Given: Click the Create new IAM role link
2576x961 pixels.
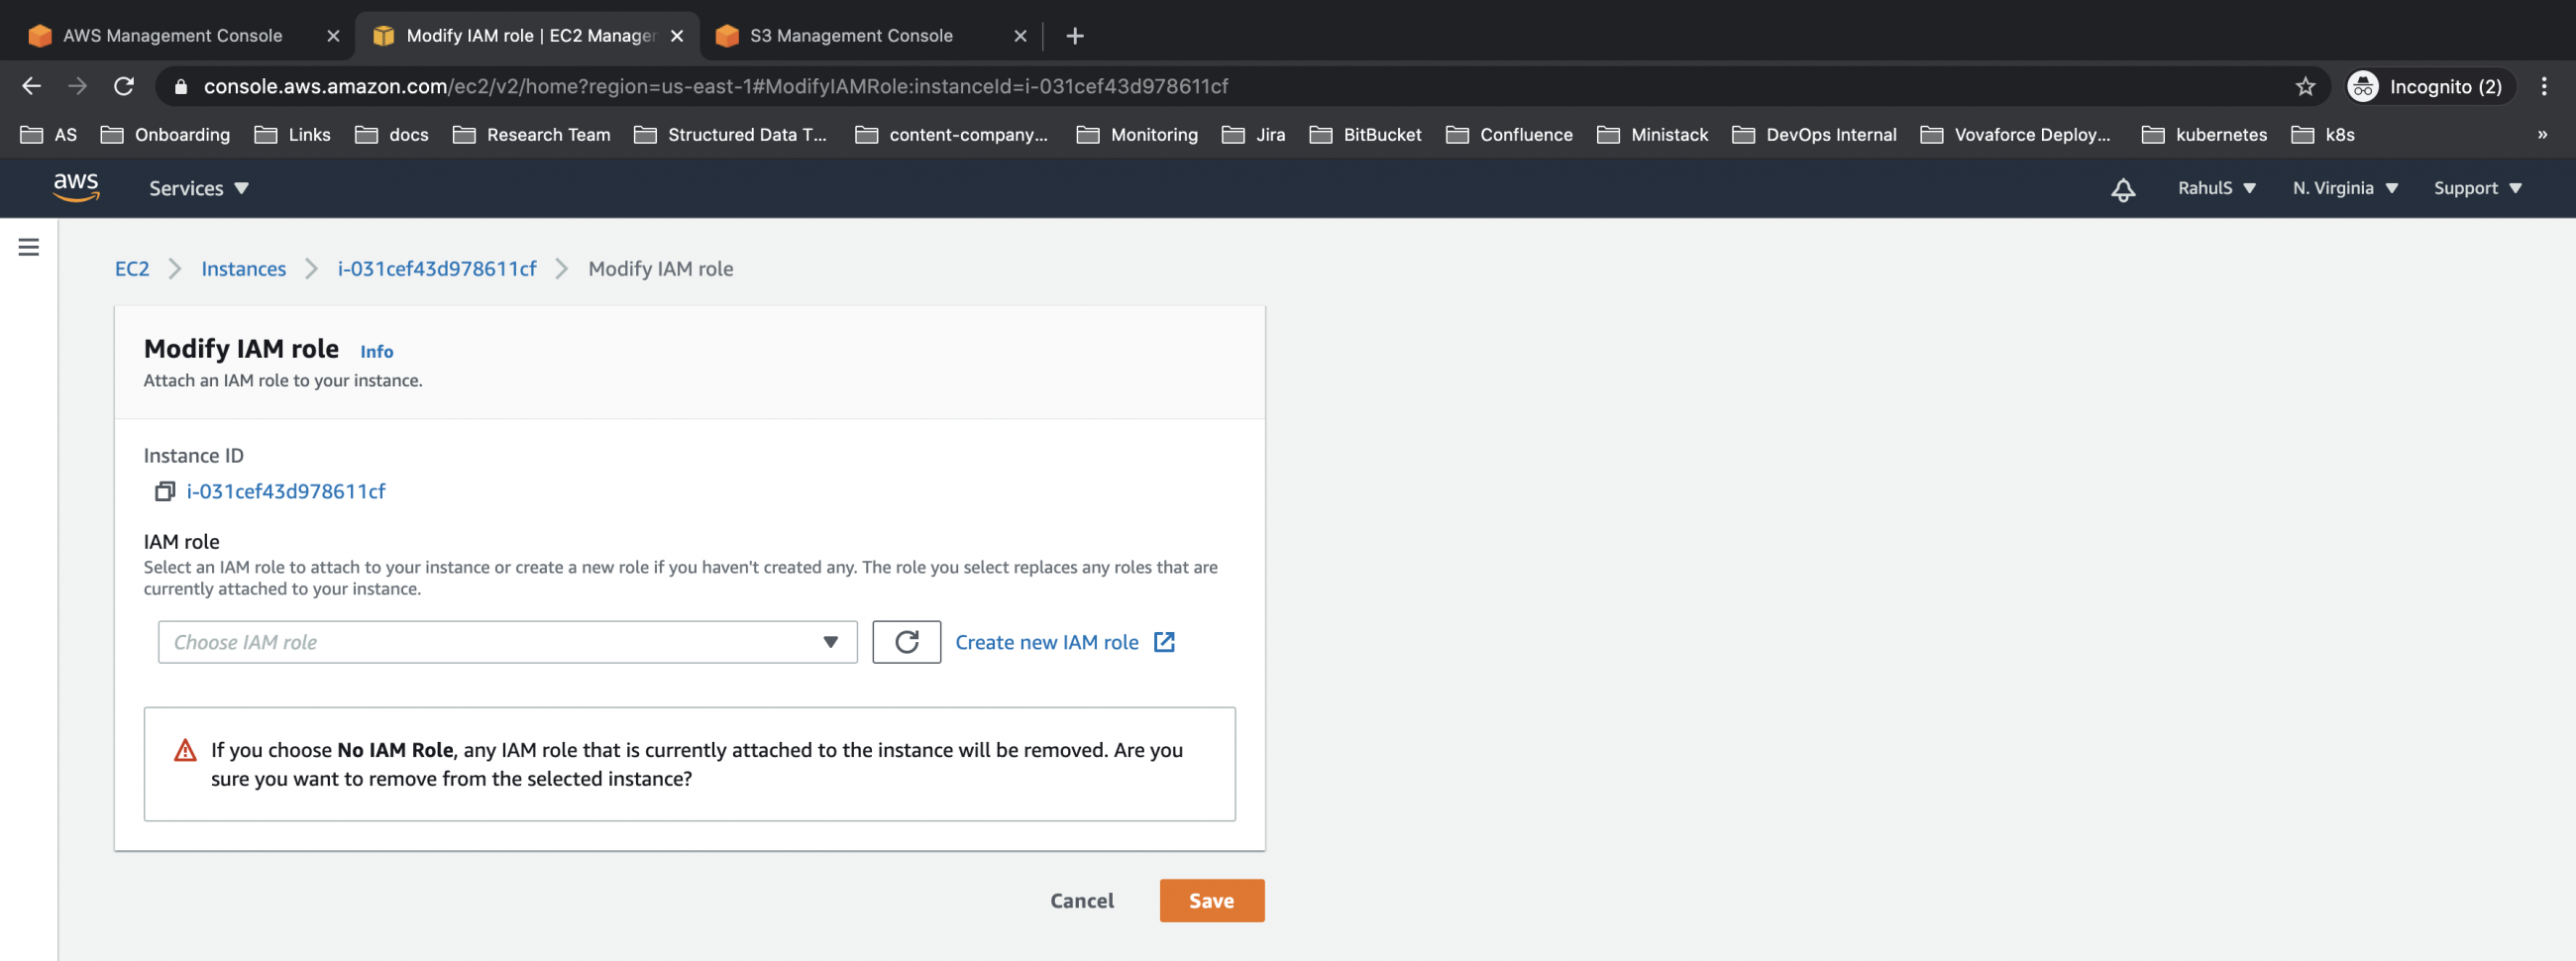Looking at the screenshot, I should click(1047, 642).
